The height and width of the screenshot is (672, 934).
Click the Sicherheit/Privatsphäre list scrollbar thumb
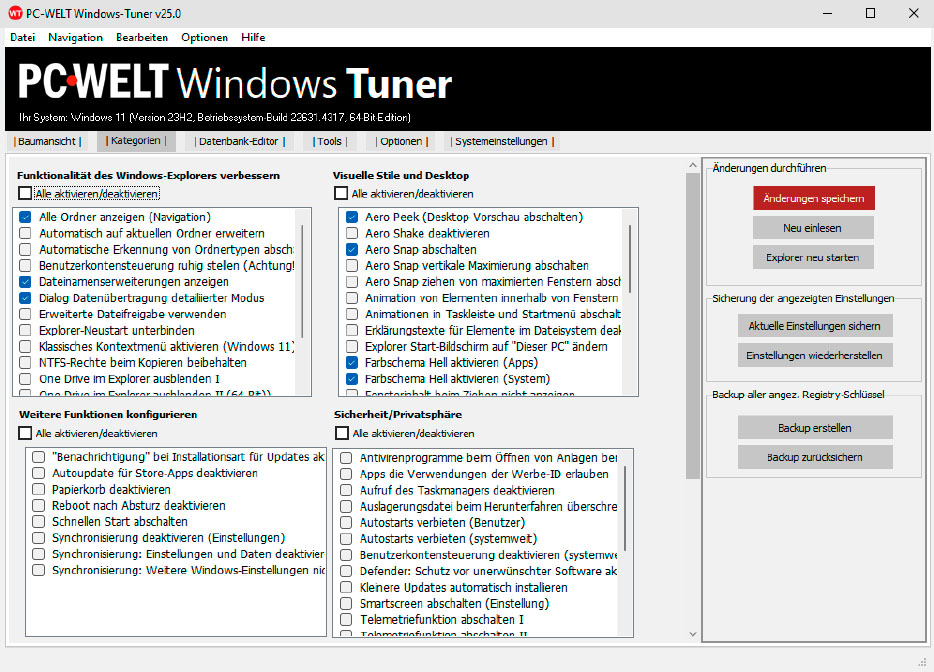pyautogui.click(x=625, y=509)
